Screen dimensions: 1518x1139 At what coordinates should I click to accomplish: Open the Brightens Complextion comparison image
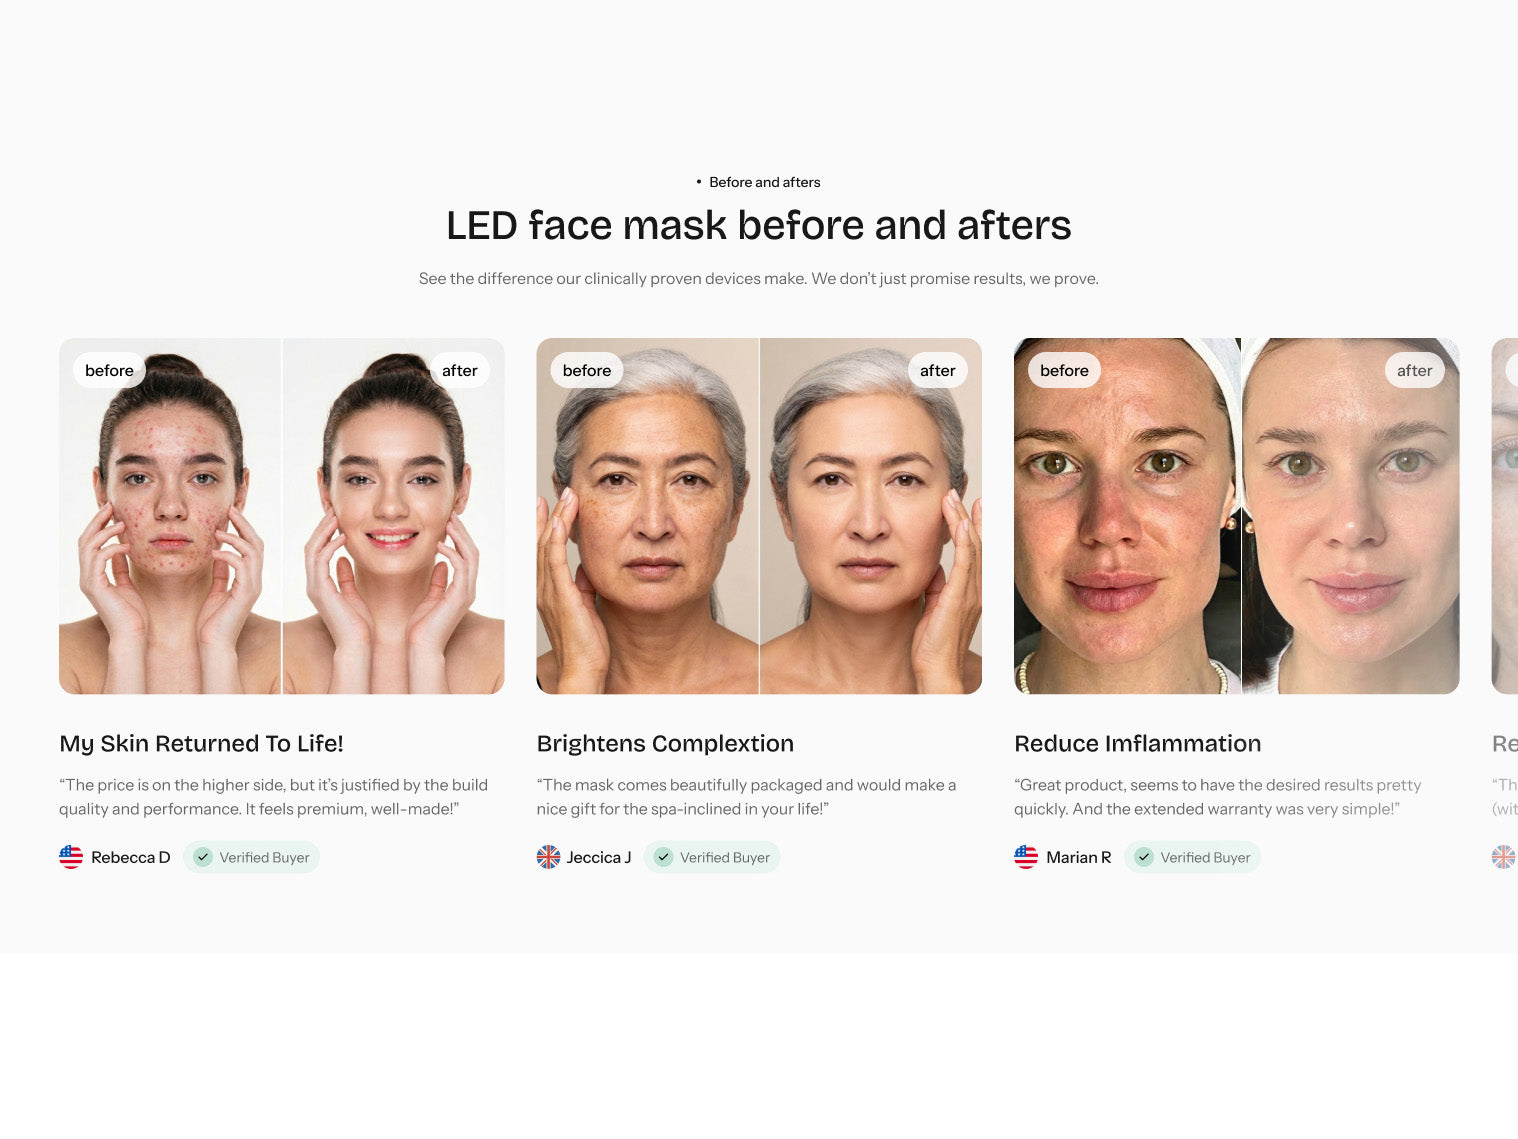[759, 516]
